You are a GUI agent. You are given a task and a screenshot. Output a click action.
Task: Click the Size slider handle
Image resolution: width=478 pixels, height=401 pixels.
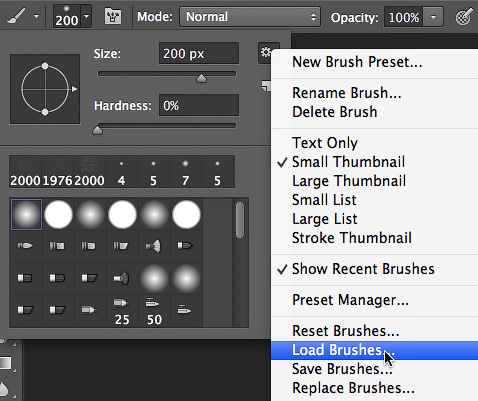[x=201, y=78]
